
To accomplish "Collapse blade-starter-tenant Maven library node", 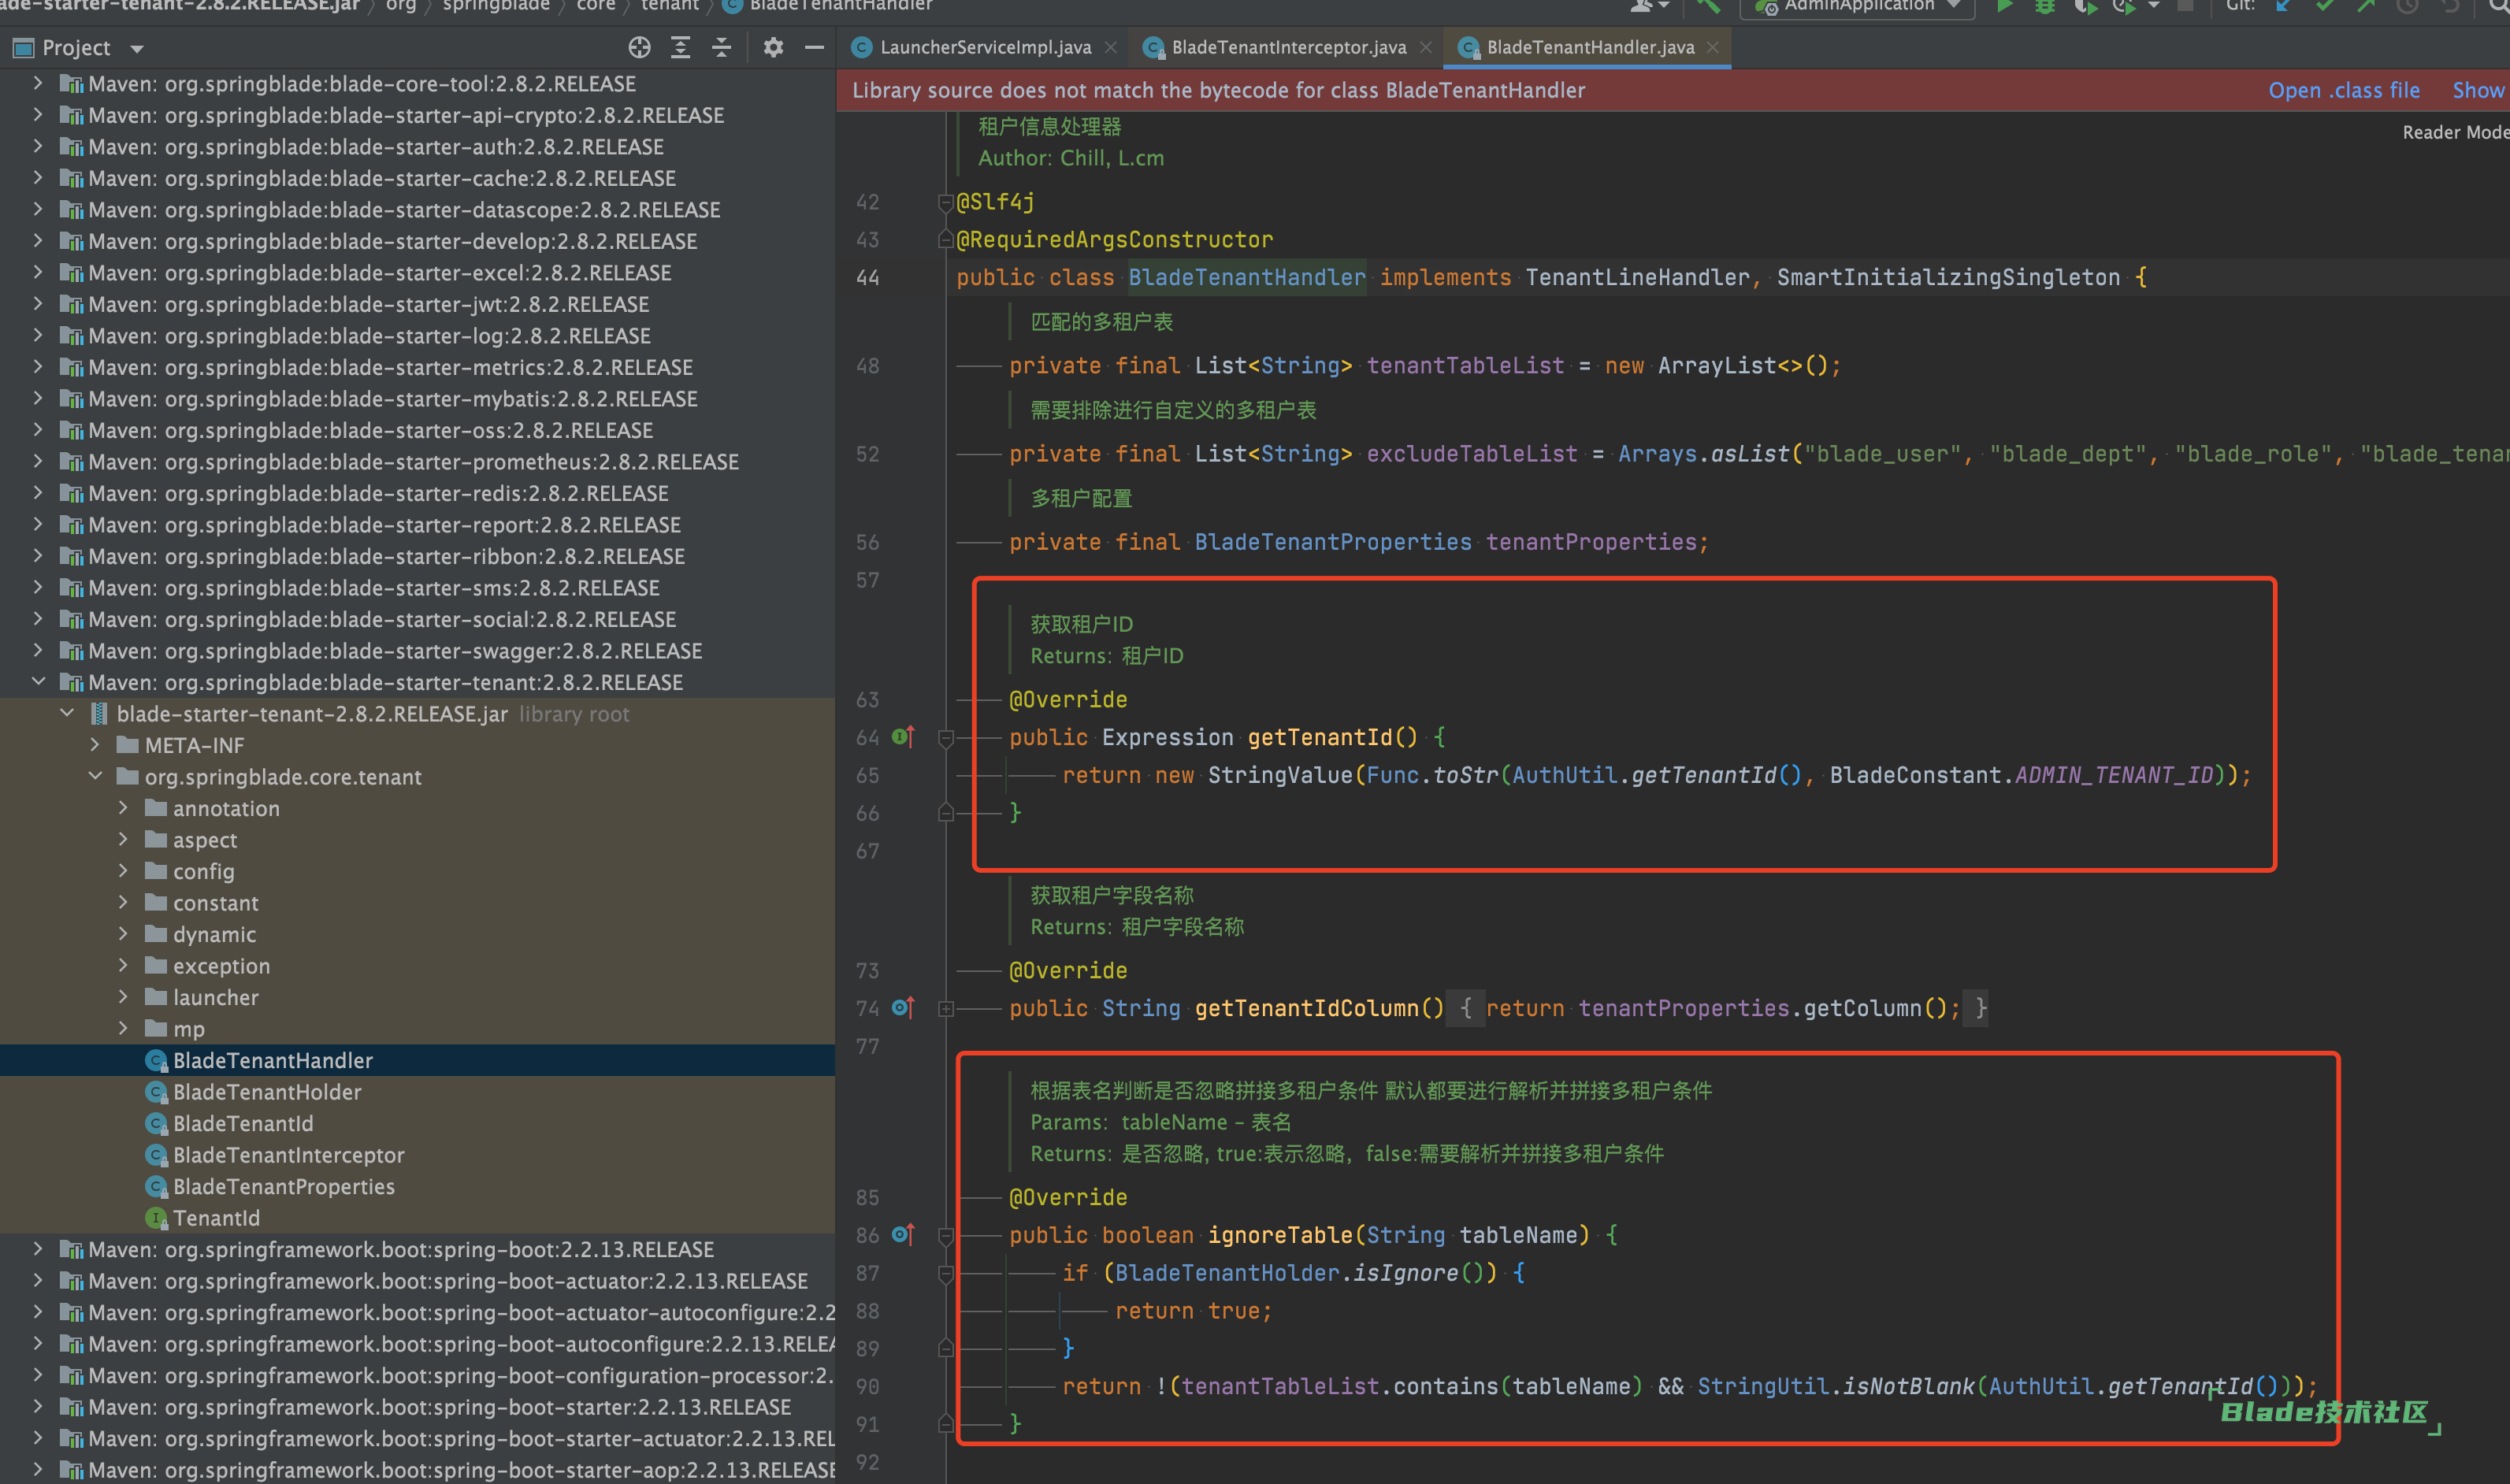I will pyautogui.click(x=38, y=682).
